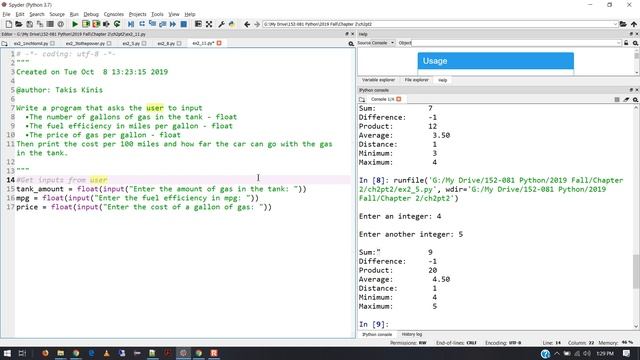Screen dimensions: 640x360
Task: Open editor options search icon
Action: [351, 44]
